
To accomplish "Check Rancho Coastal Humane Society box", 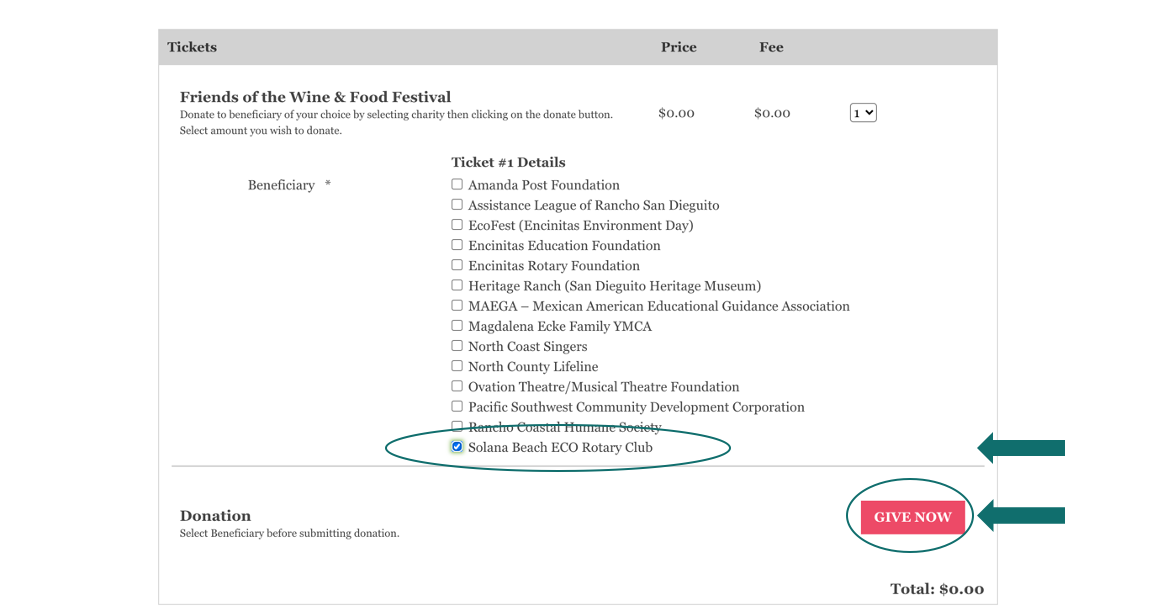I will click(457, 427).
